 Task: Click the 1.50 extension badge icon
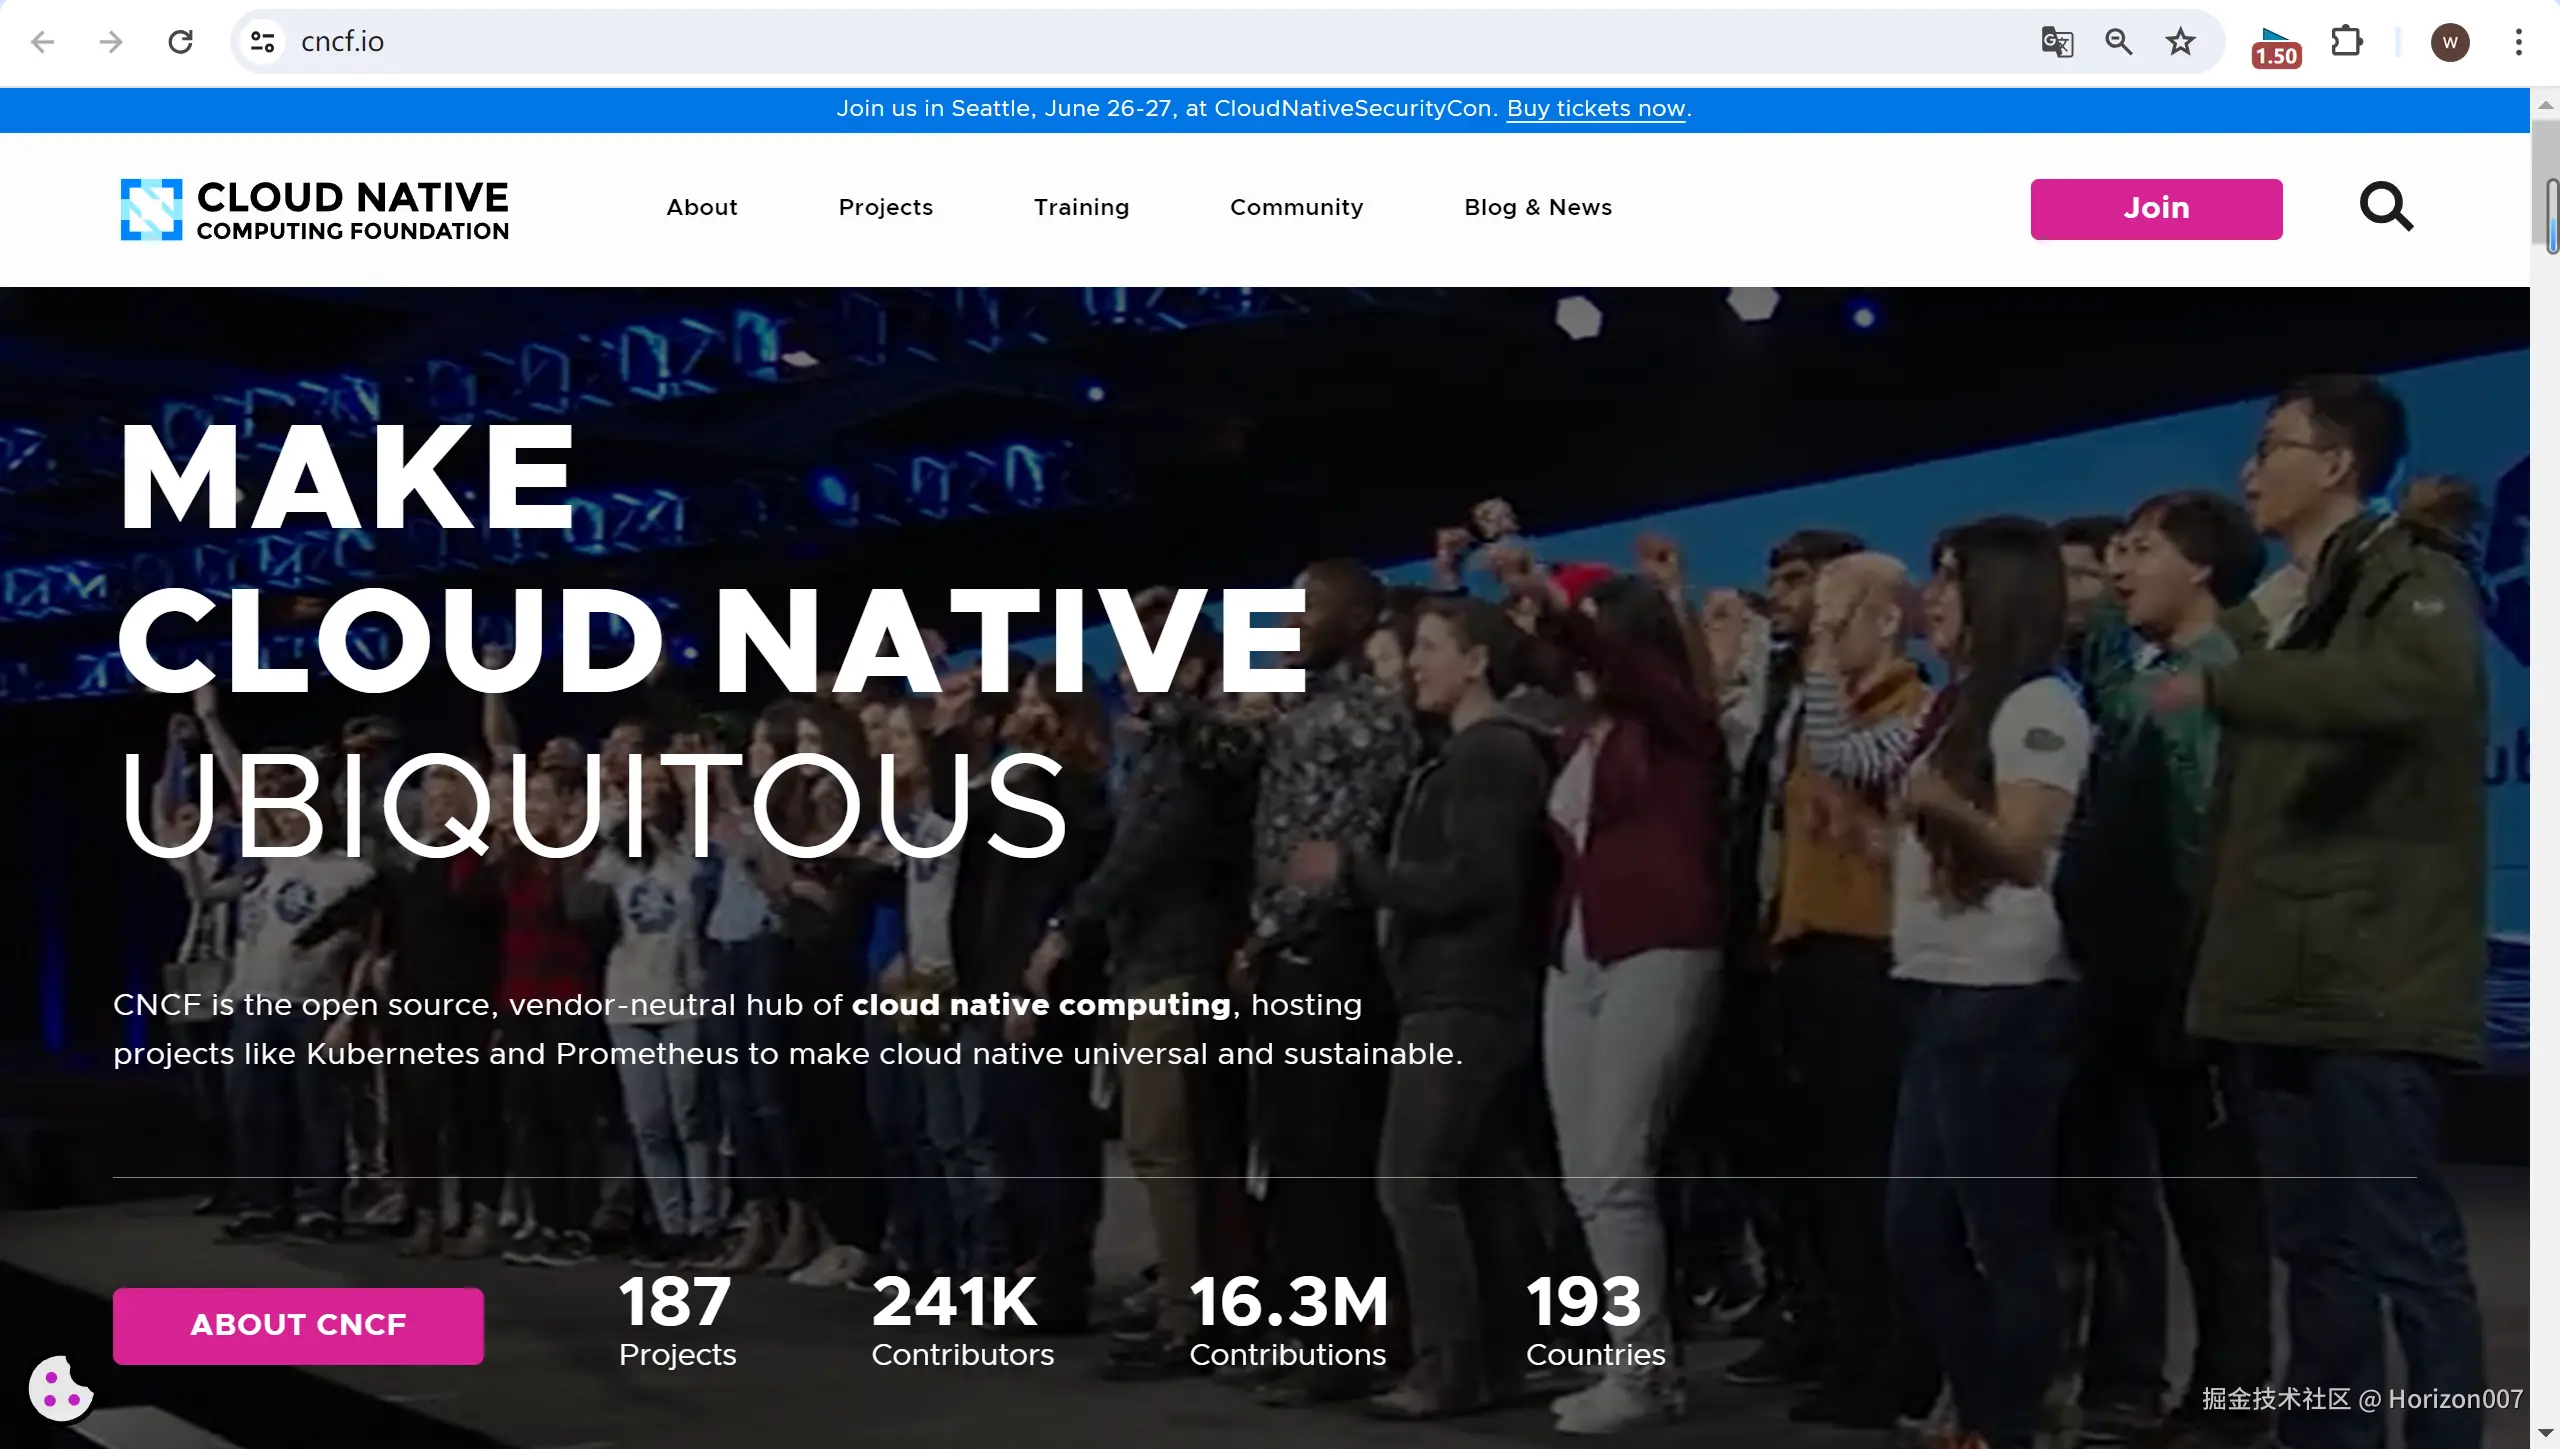(2276, 46)
